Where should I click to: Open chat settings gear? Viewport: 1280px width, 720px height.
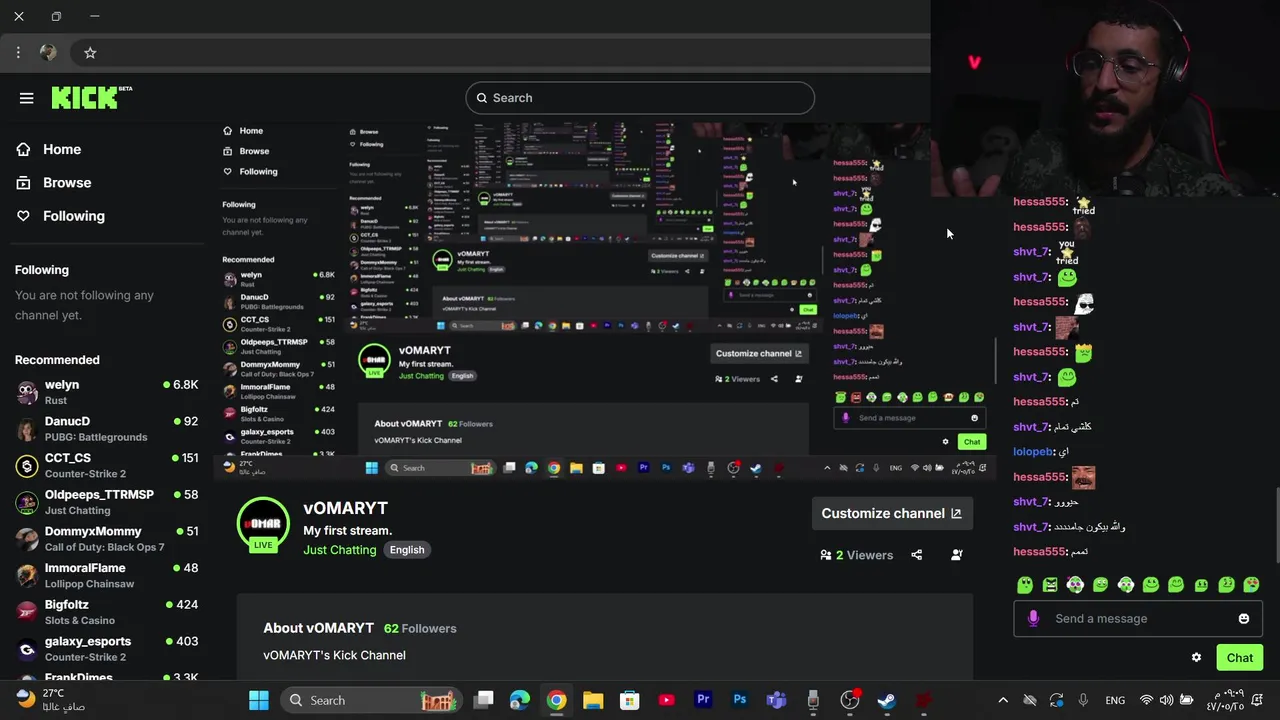point(1196,657)
